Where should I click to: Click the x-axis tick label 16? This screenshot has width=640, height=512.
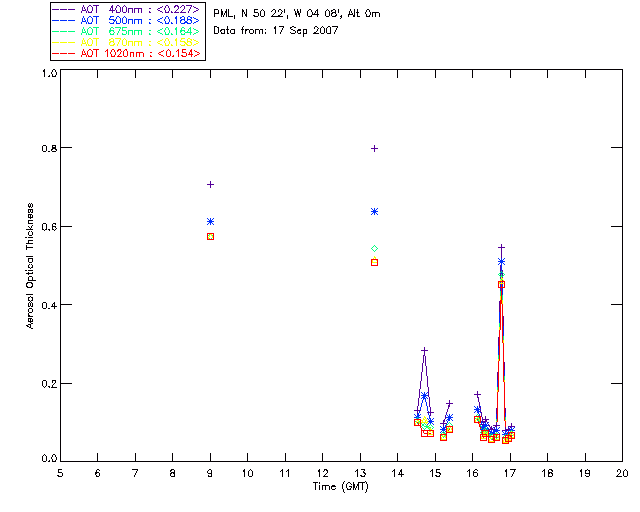point(473,473)
